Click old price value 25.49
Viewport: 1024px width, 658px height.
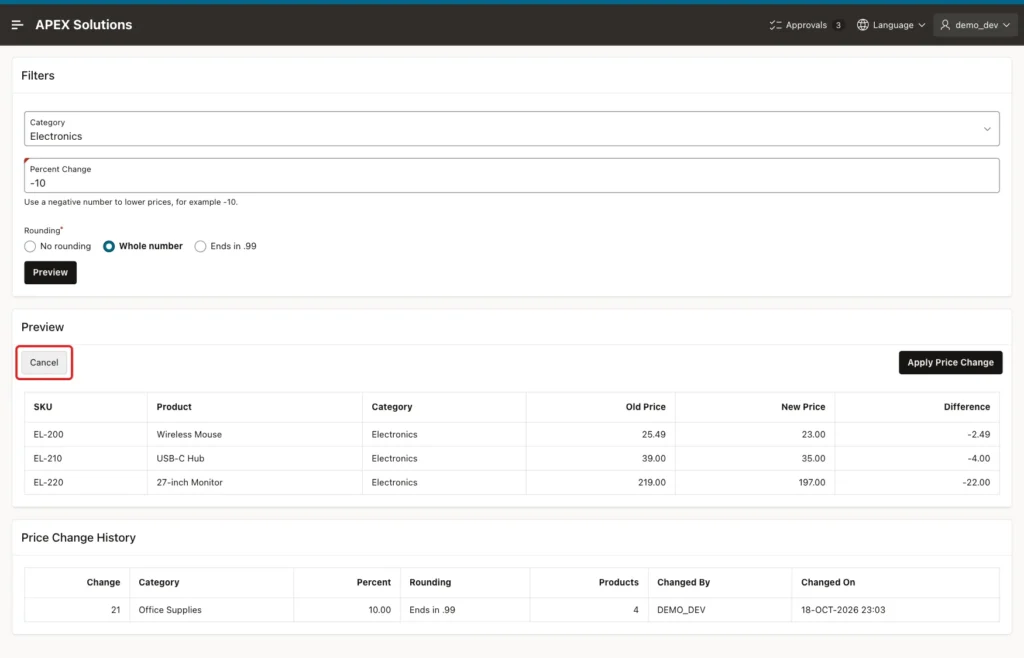[654, 434]
